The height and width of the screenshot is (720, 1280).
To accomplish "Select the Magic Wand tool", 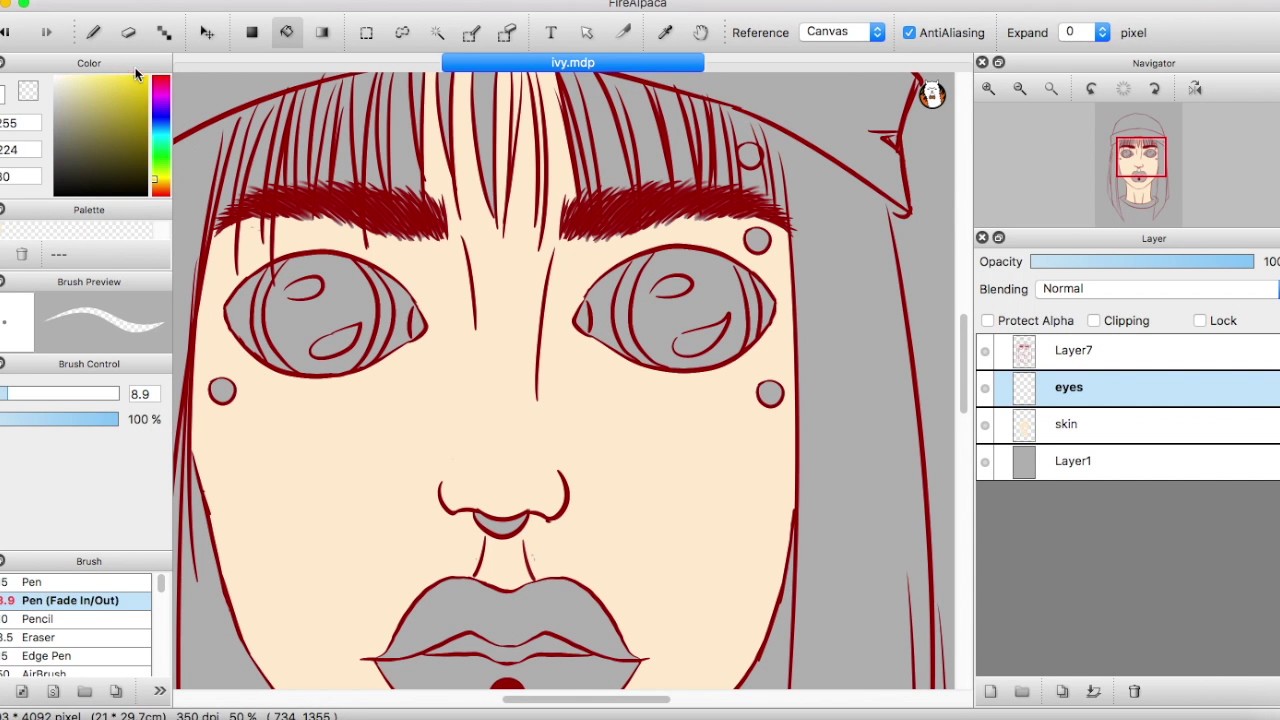I will (x=437, y=33).
